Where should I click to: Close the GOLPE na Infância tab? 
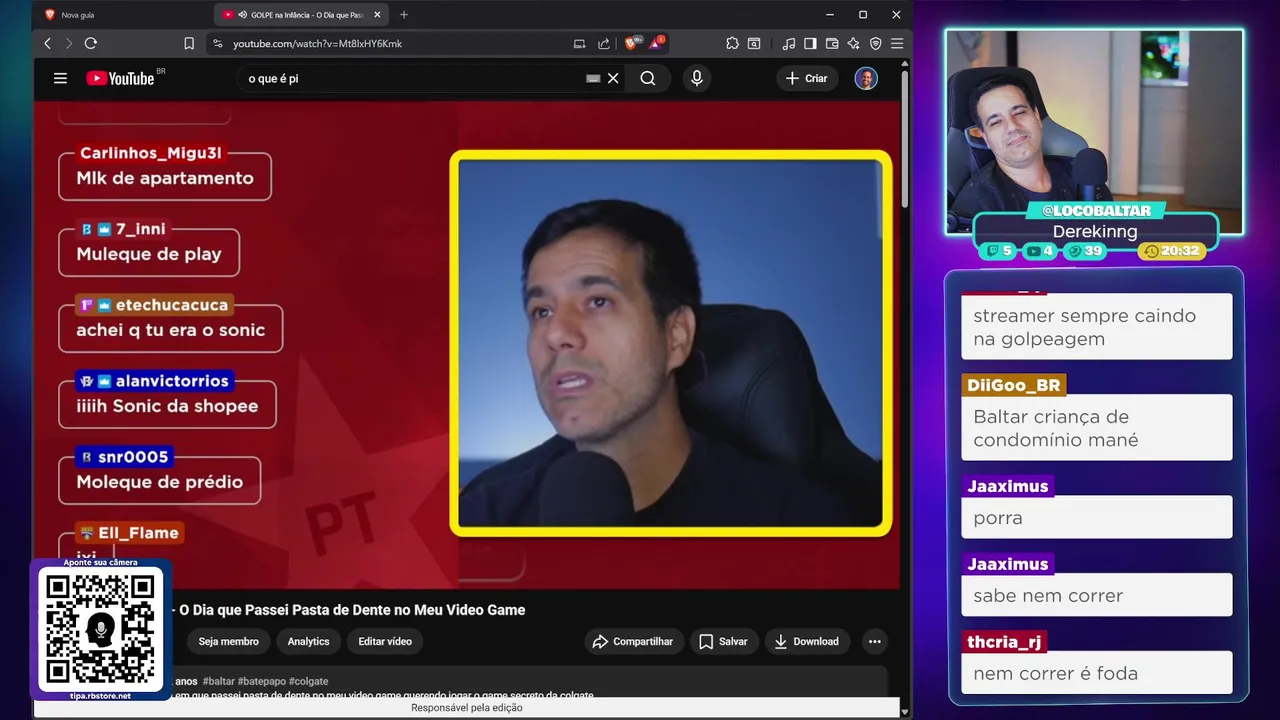pyautogui.click(x=376, y=14)
